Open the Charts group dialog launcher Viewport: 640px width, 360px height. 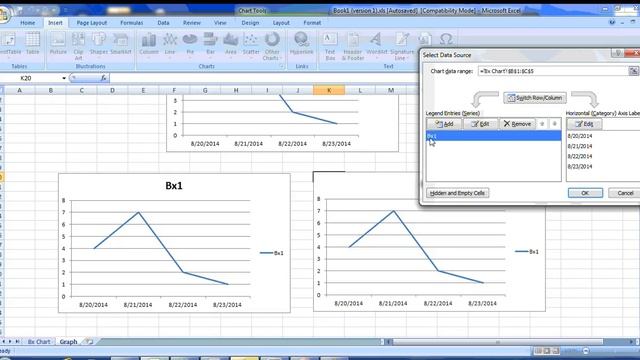pyautogui.click(x=282, y=66)
